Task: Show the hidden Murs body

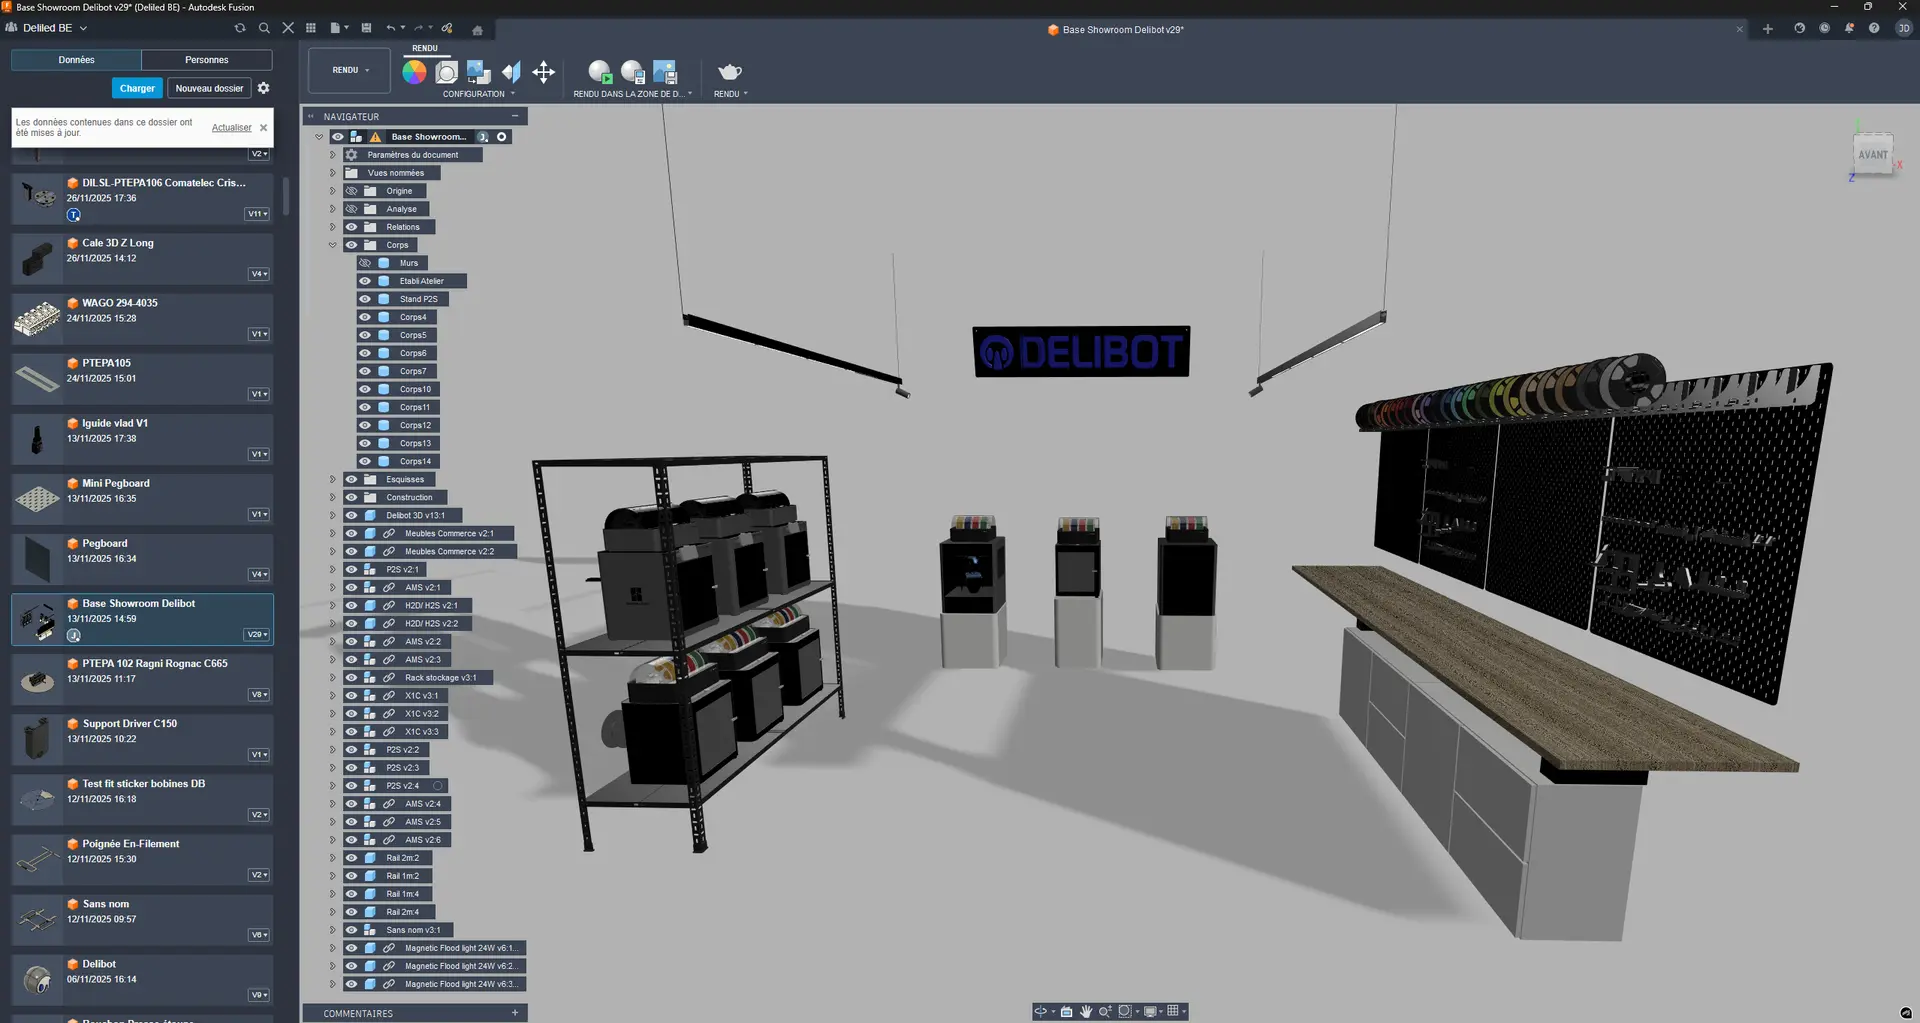Action: pyautogui.click(x=365, y=263)
